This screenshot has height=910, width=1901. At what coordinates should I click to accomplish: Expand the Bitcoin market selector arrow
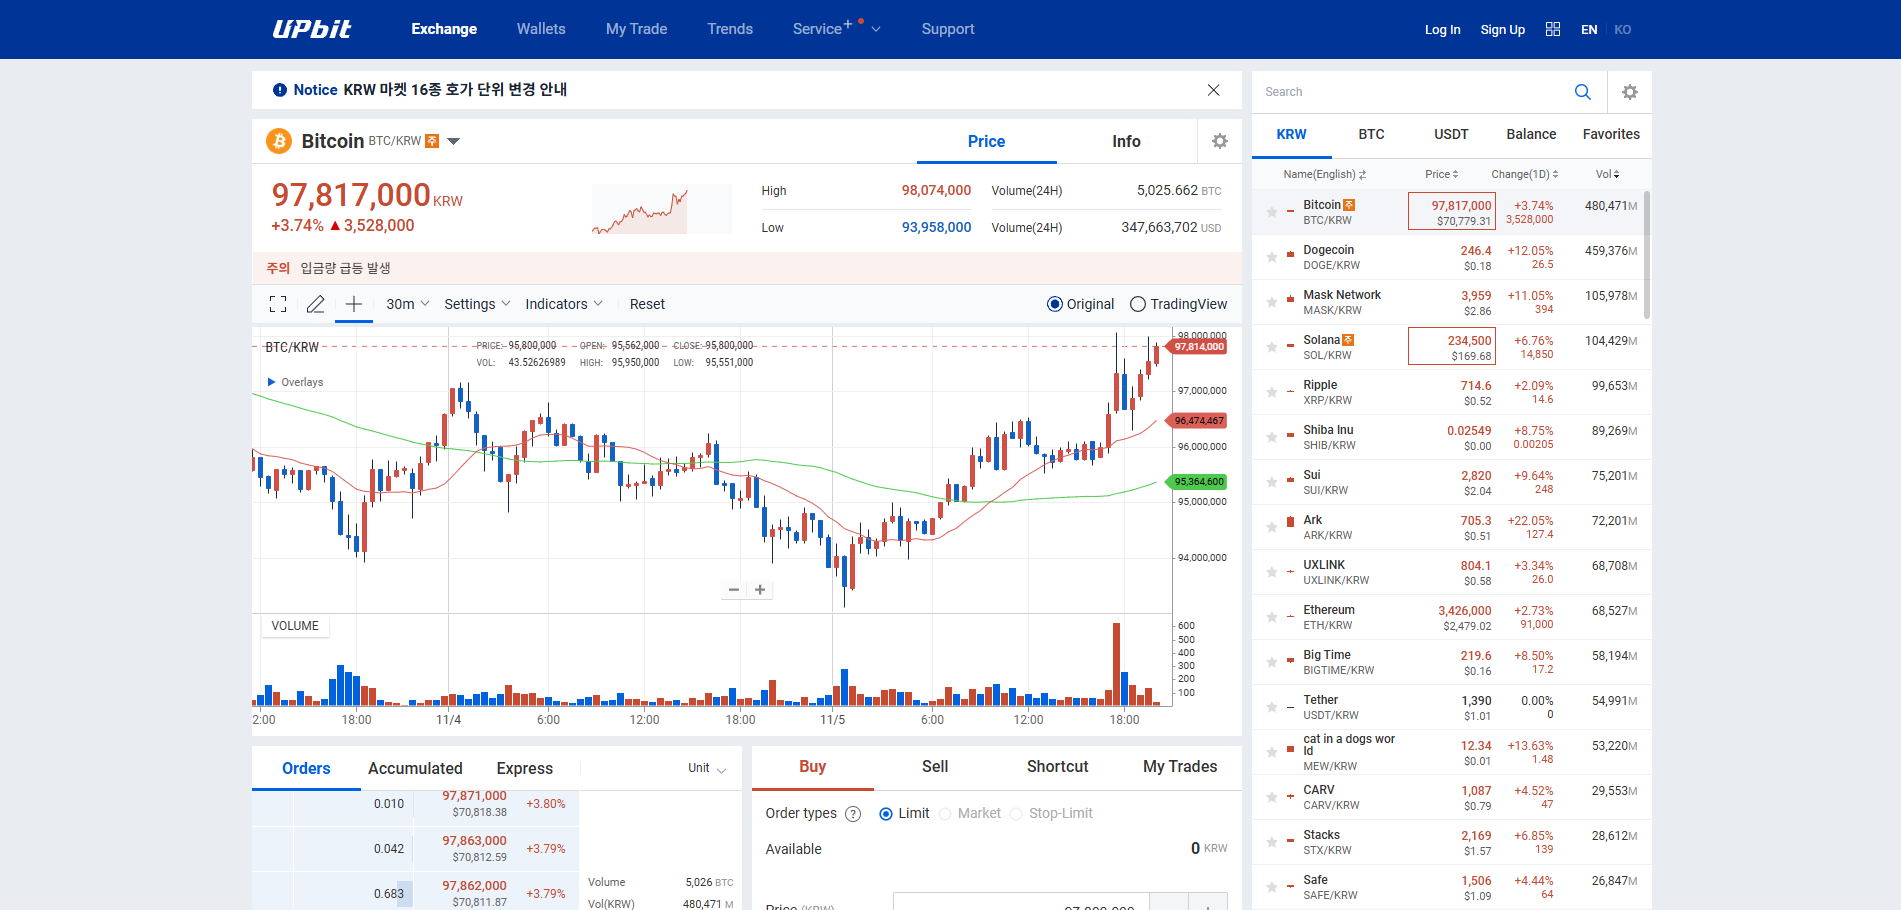(453, 141)
